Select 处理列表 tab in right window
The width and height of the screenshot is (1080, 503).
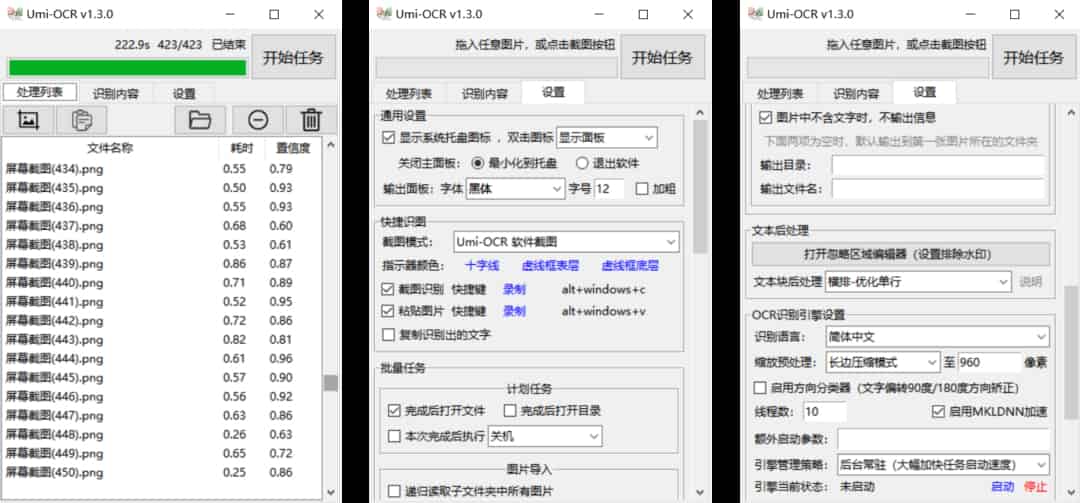[x=780, y=94]
